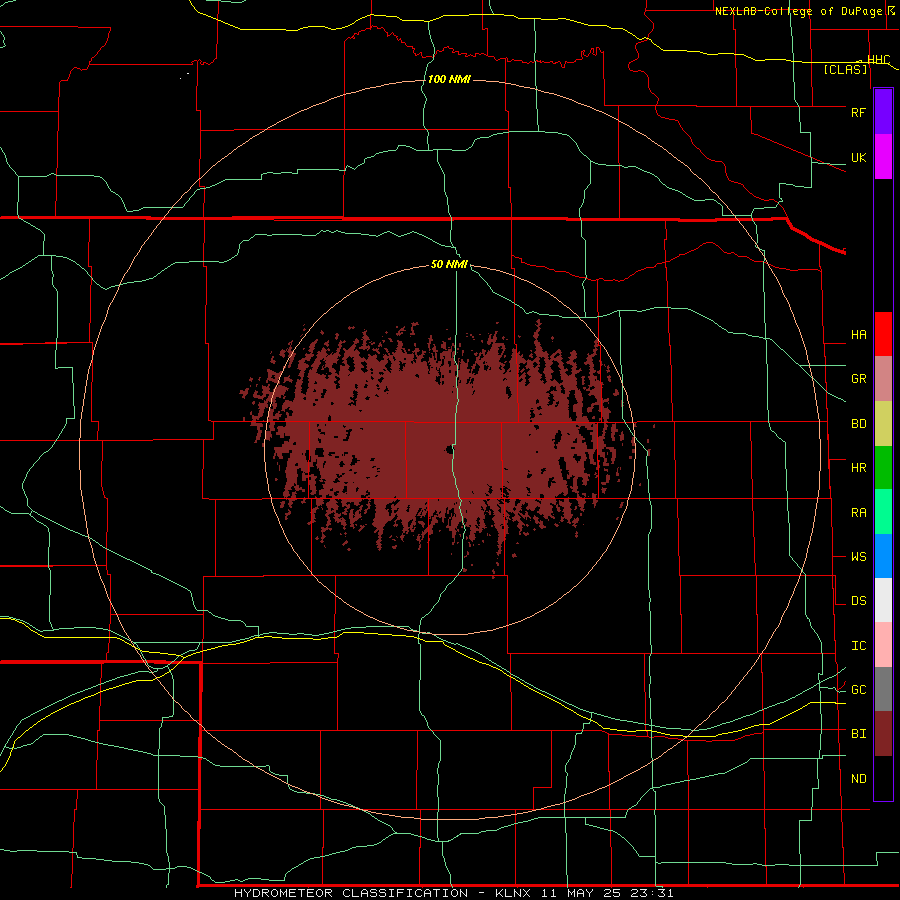Click the "HA" legend label
The height and width of the screenshot is (900, 900).
pyautogui.click(x=858, y=334)
